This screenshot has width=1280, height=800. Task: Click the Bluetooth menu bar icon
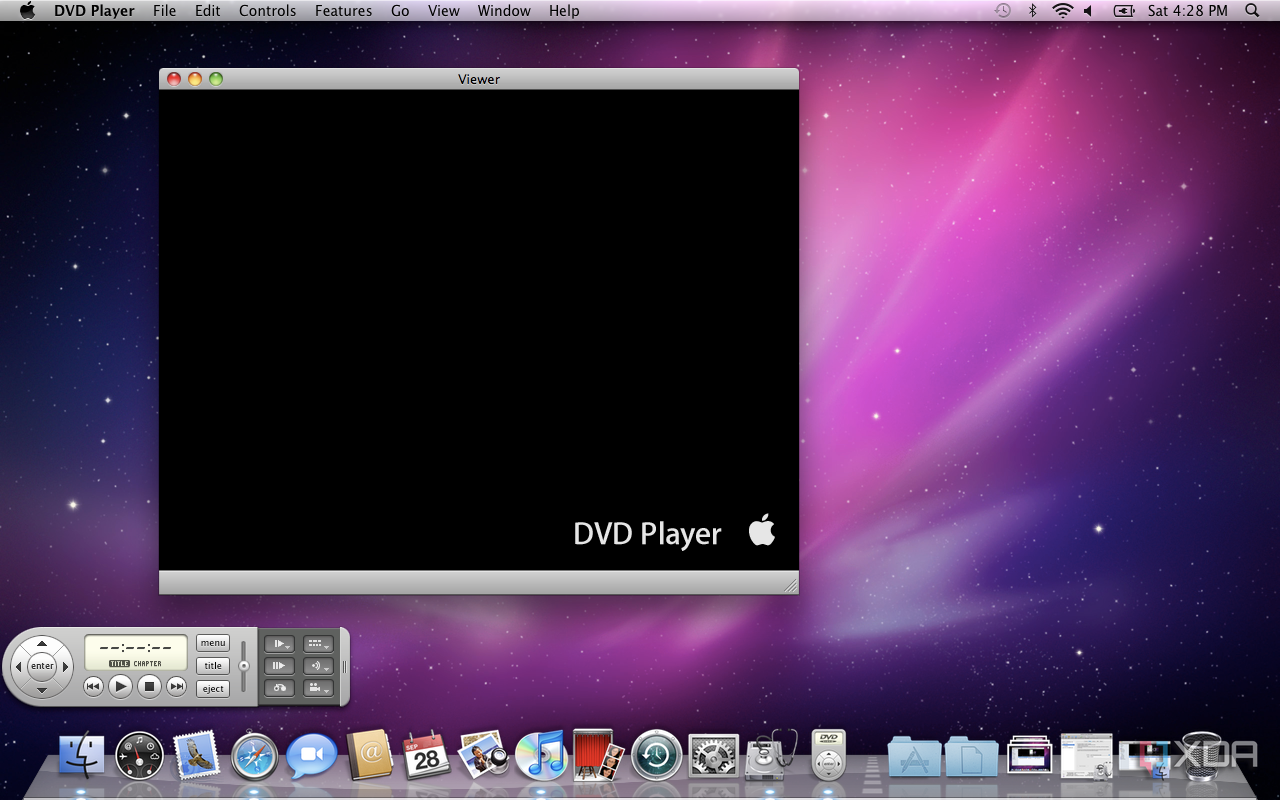click(x=1033, y=11)
